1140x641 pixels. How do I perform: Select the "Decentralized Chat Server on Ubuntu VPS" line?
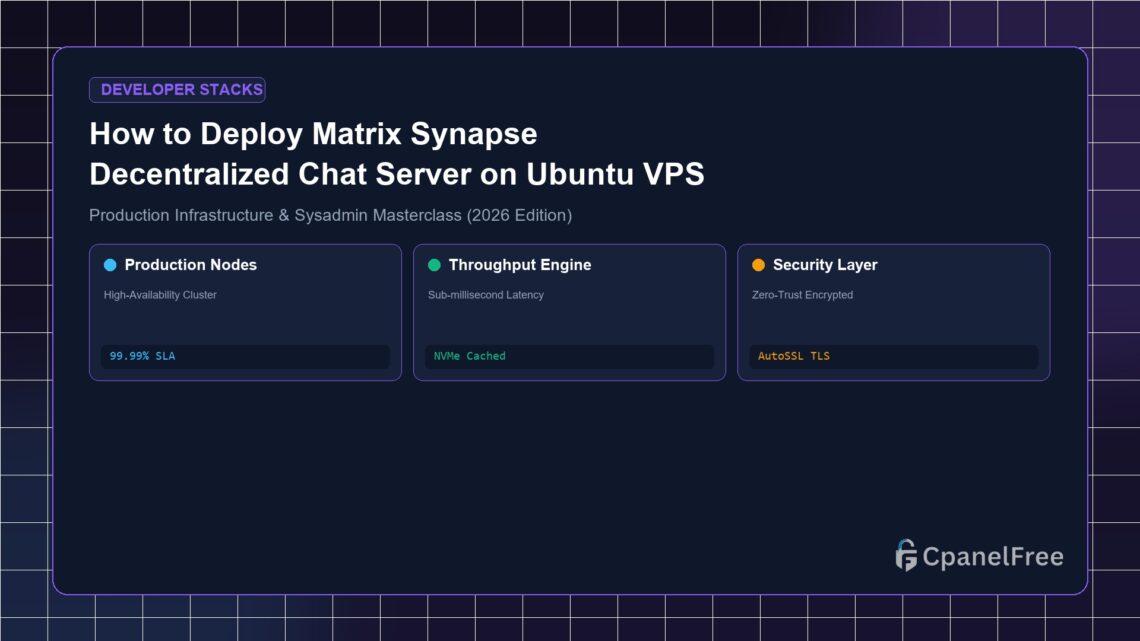coord(397,174)
